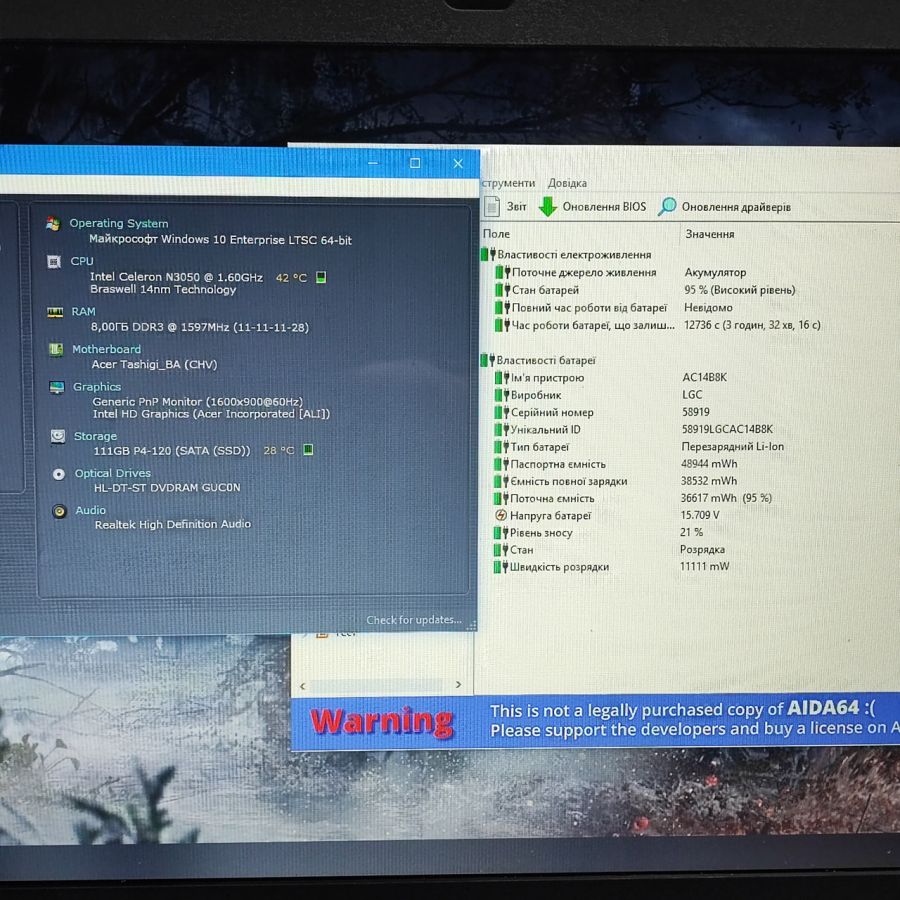The image size is (900, 900).
Task: Open the Storage section link
Action: point(95,436)
